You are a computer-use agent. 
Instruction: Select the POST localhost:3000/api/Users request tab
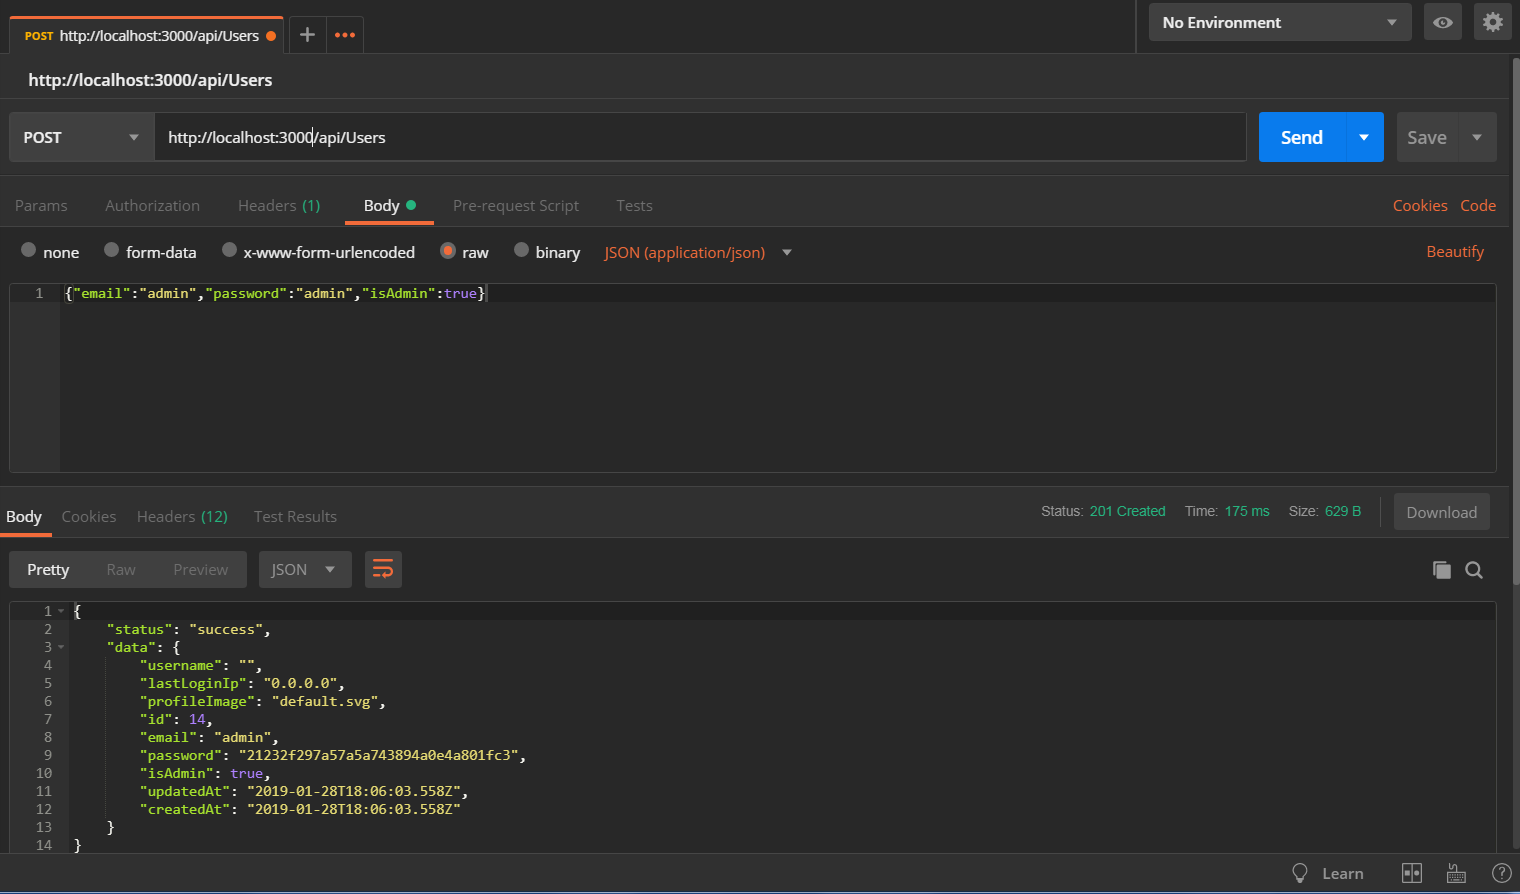pyautogui.click(x=147, y=35)
